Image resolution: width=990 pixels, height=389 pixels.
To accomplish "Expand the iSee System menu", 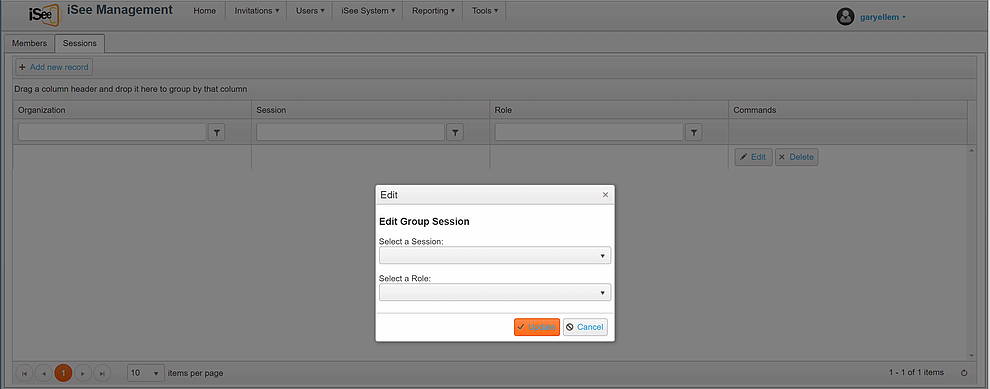I will 368,11.
